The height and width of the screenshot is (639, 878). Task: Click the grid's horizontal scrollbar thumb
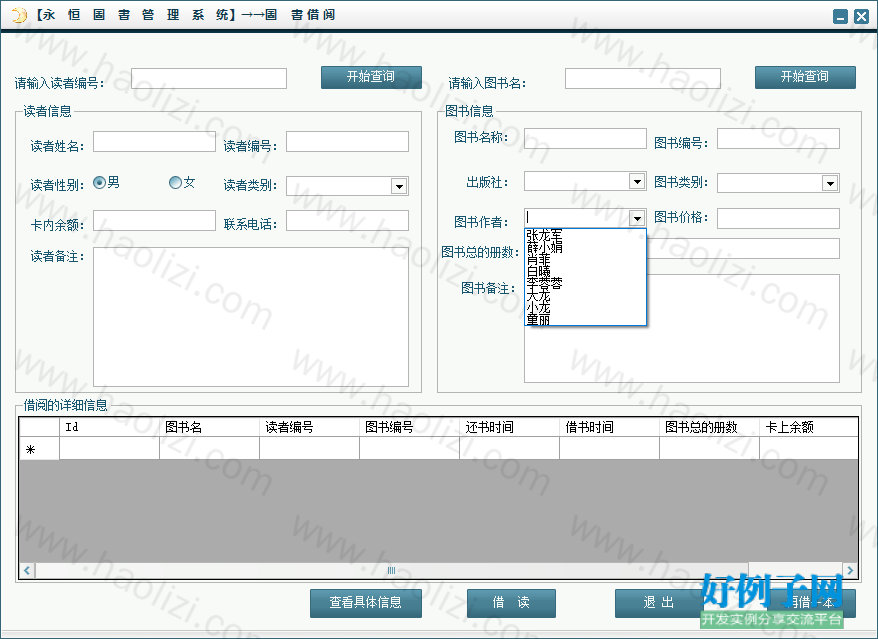click(x=391, y=570)
